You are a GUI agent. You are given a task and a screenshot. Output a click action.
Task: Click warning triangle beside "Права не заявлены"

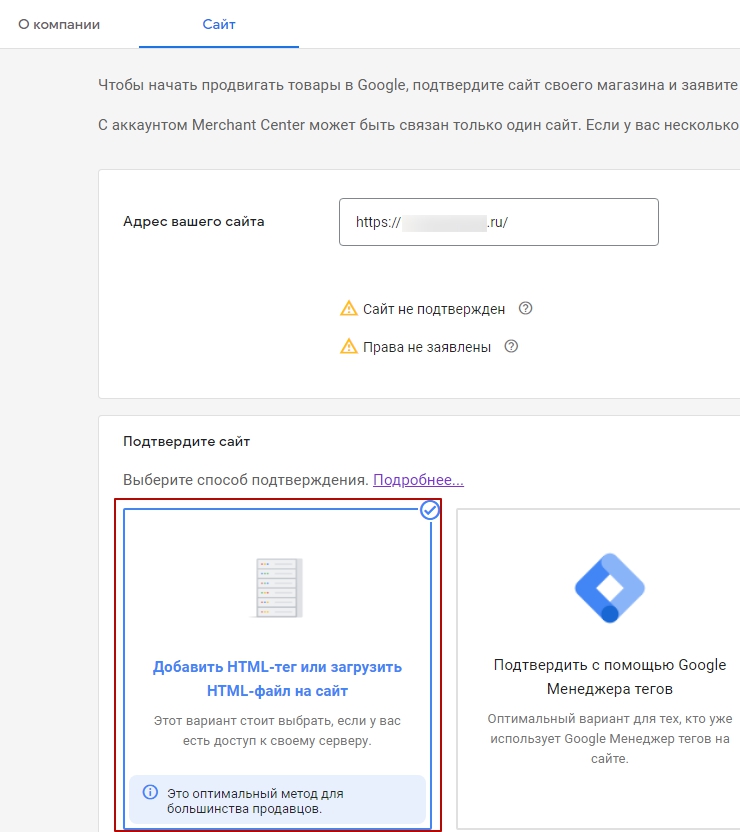pyautogui.click(x=349, y=347)
